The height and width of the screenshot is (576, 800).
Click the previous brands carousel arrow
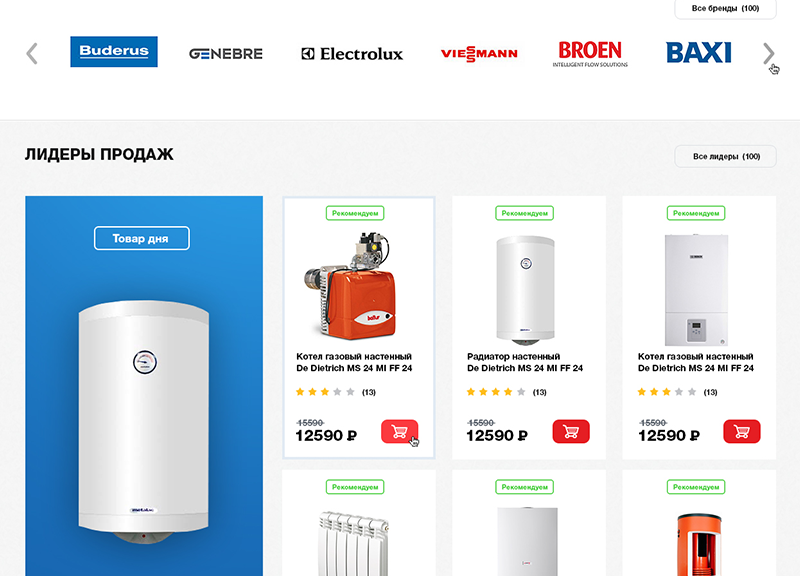tap(32, 54)
